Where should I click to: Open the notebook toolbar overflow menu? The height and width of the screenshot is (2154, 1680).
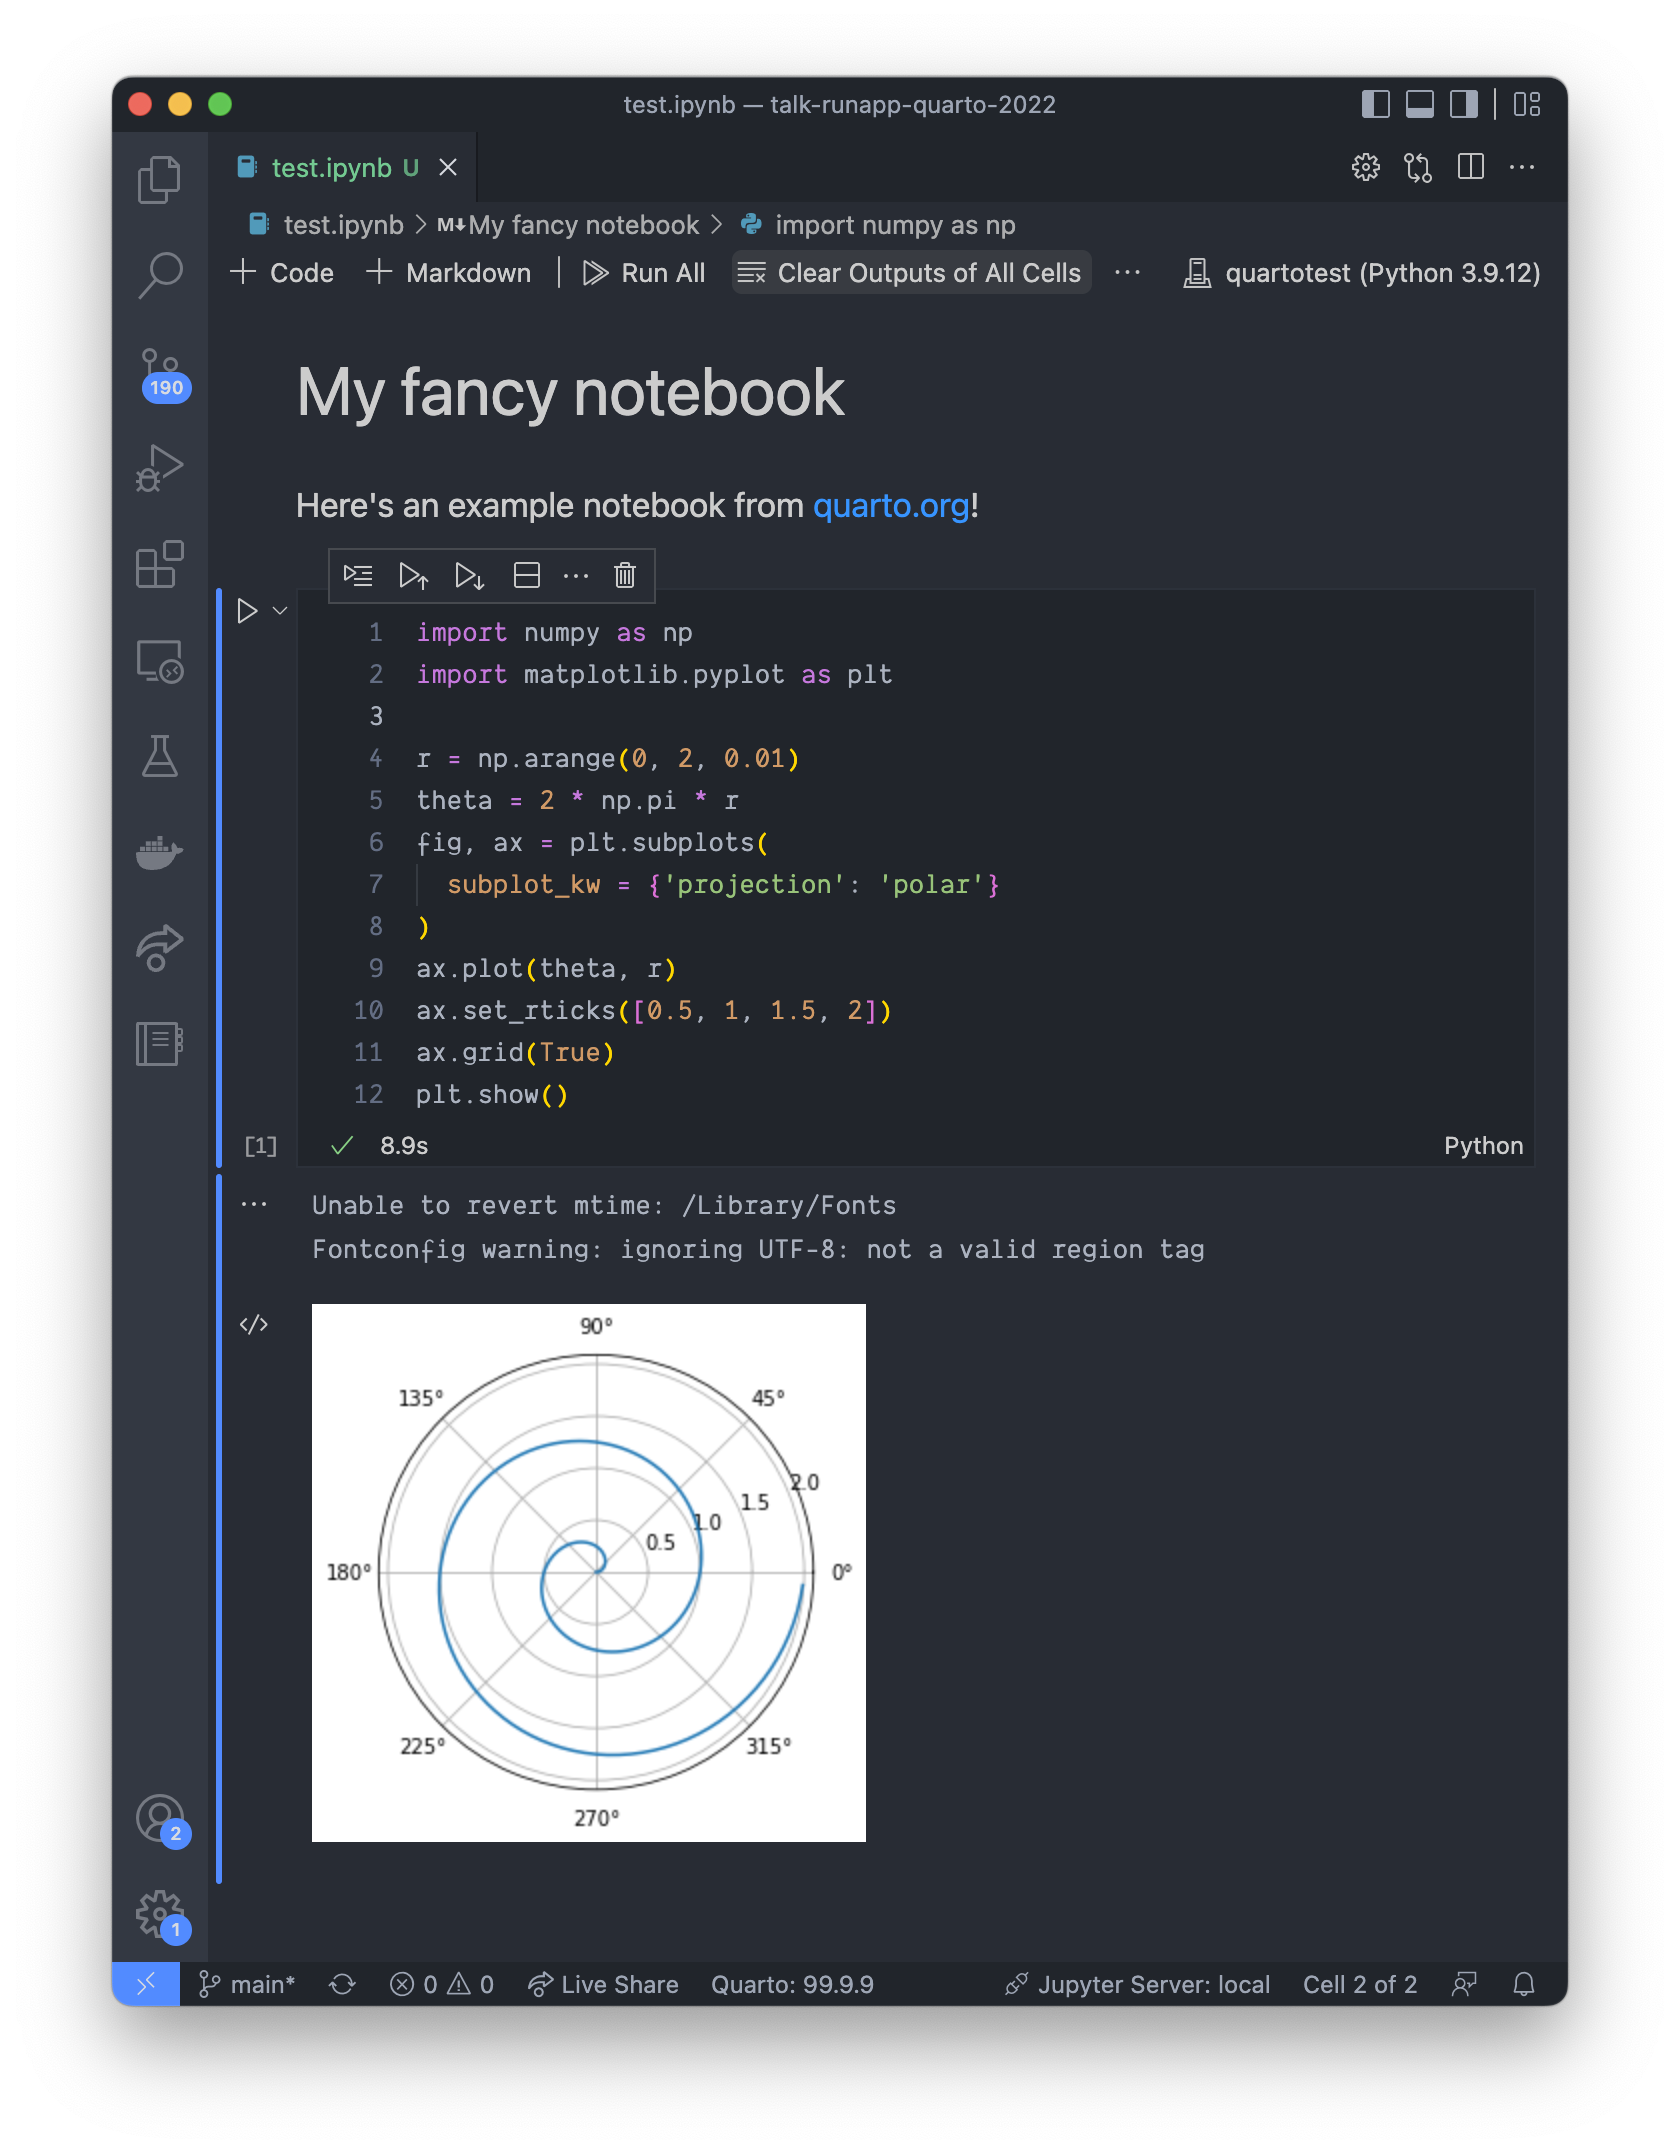coord(1127,272)
